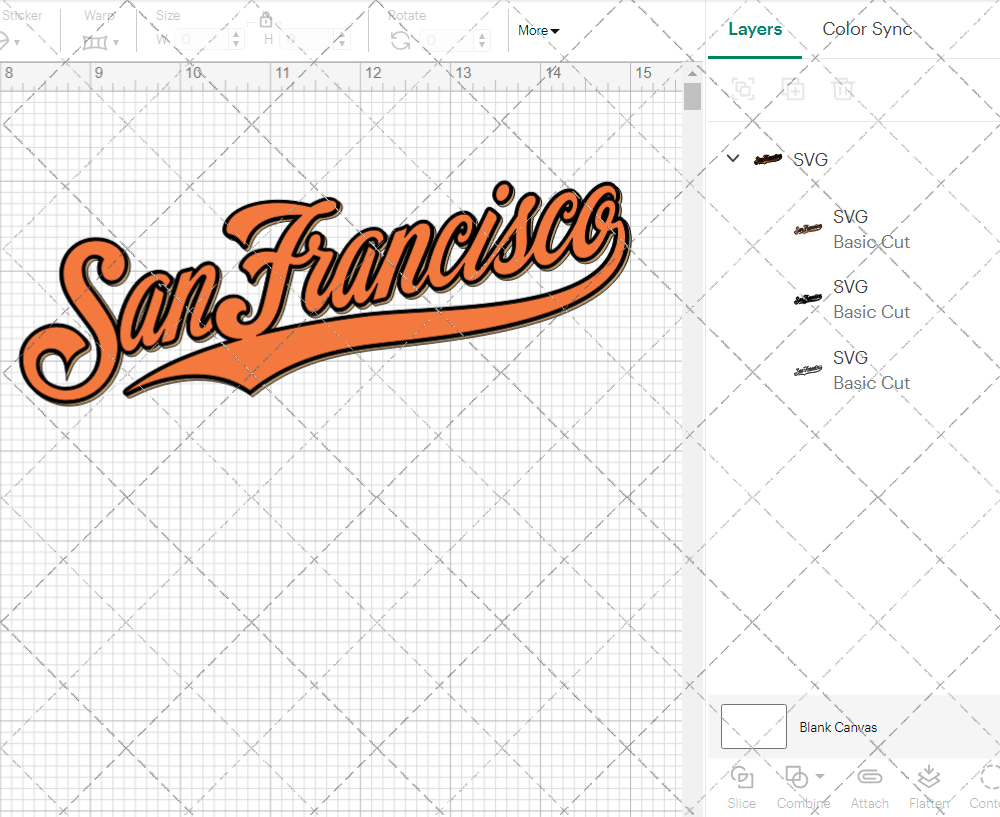This screenshot has height=817, width=1000.
Task: Click the Height size input field
Action: 307,40
